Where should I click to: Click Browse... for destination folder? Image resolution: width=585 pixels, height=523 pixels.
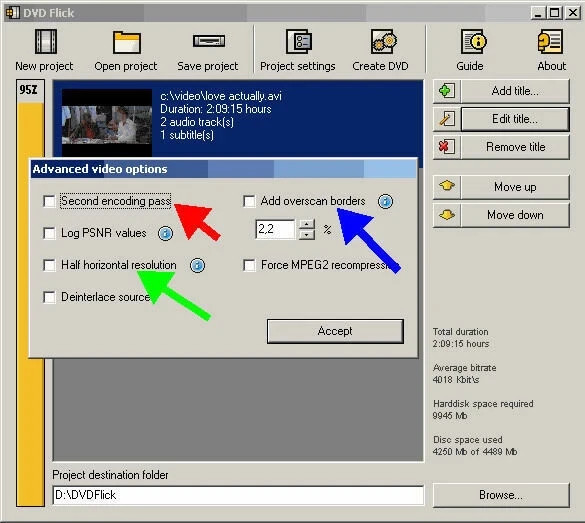click(501, 495)
